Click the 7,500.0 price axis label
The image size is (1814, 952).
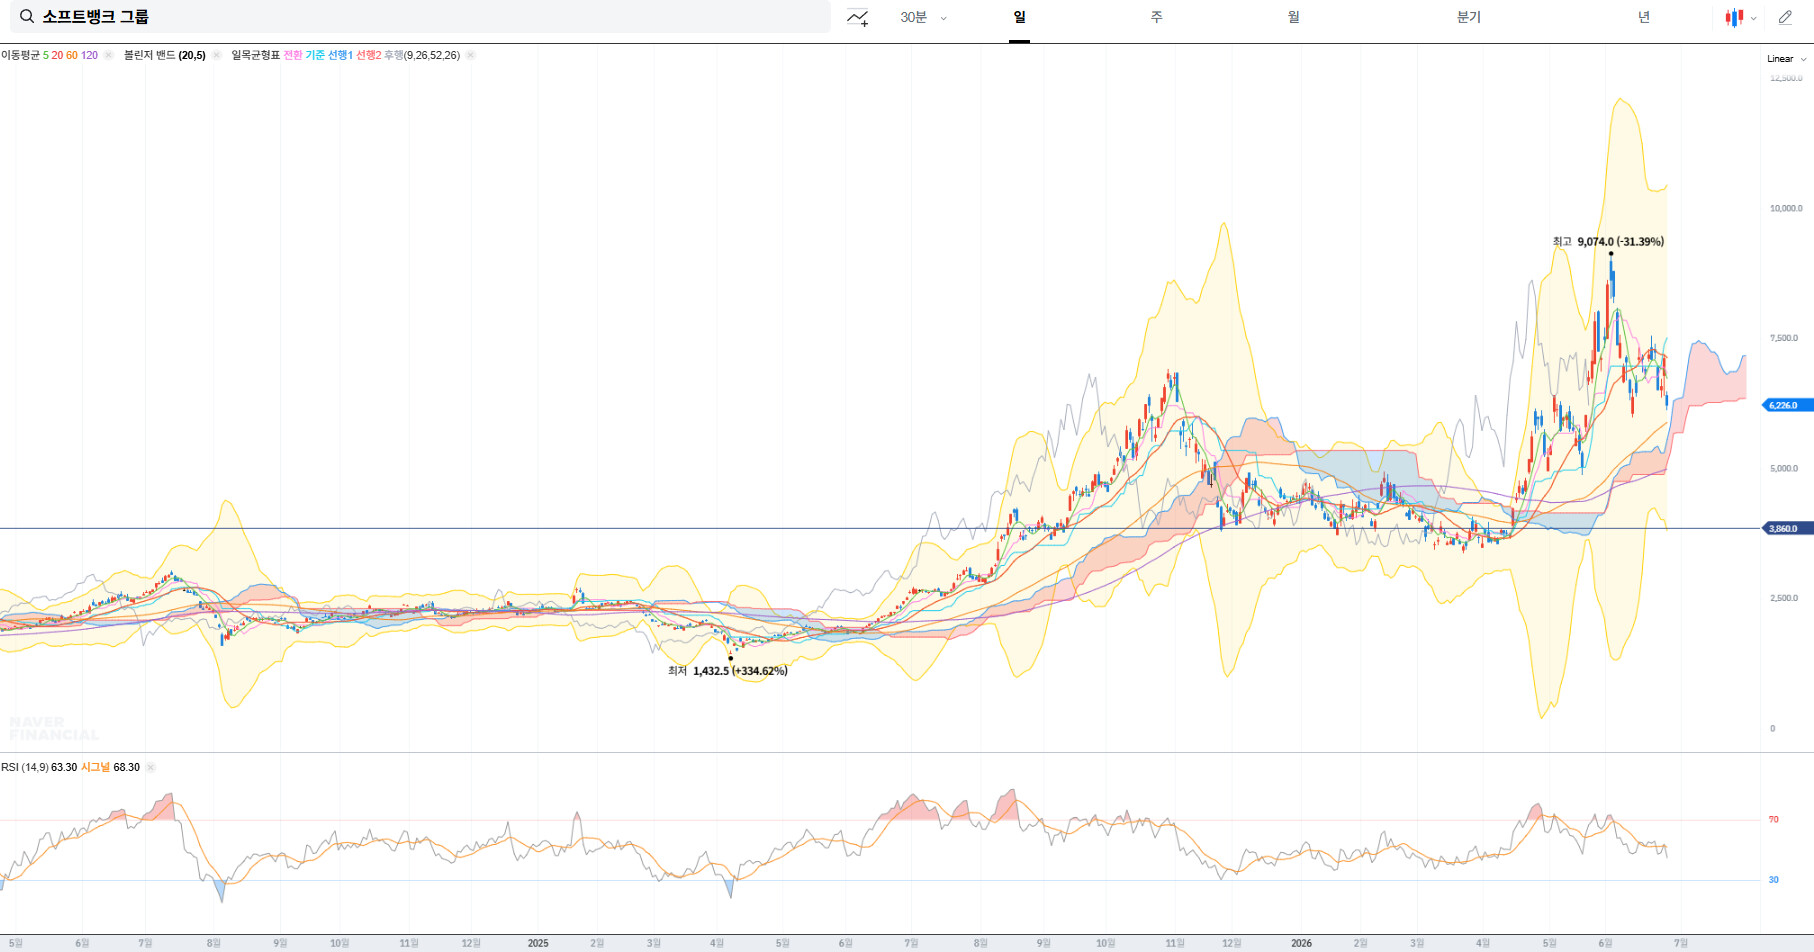[x=1784, y=338]
